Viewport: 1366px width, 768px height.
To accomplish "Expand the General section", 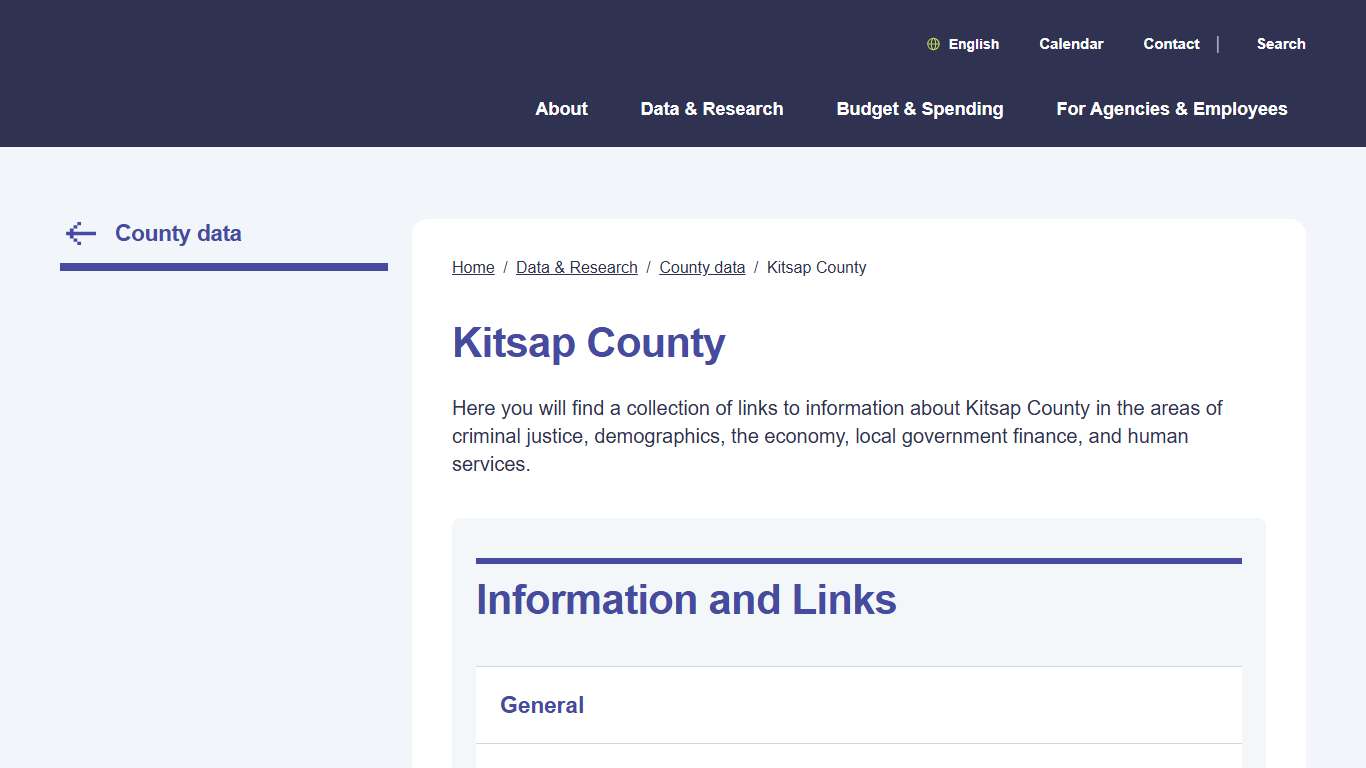I will pyautogui.click(x=542, y=705).
